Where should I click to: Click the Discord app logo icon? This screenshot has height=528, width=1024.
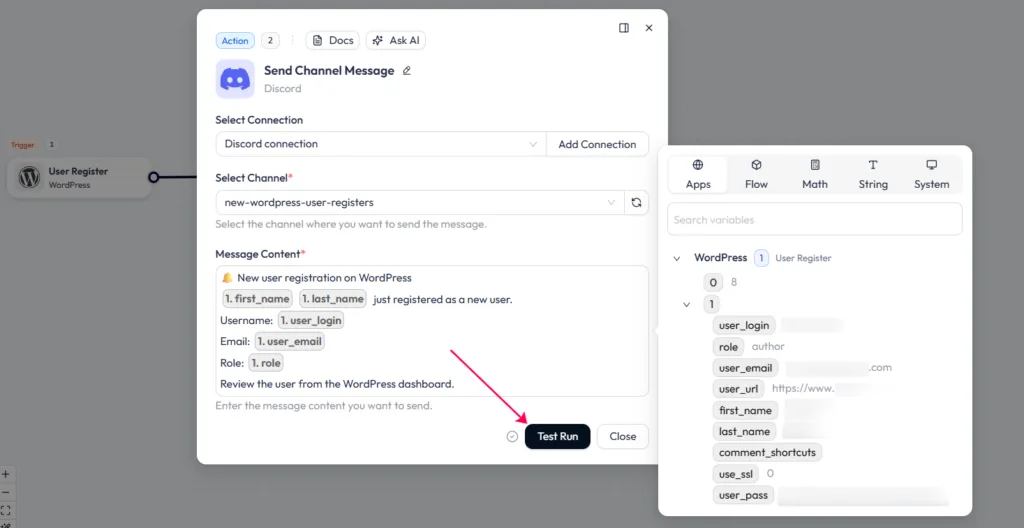[235, 79]
